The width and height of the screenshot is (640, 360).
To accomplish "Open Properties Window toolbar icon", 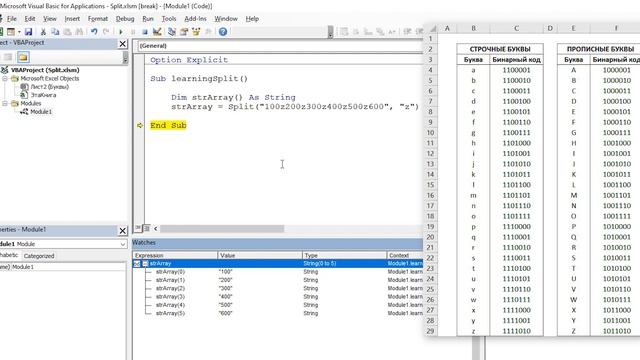I will pos(184,32).
